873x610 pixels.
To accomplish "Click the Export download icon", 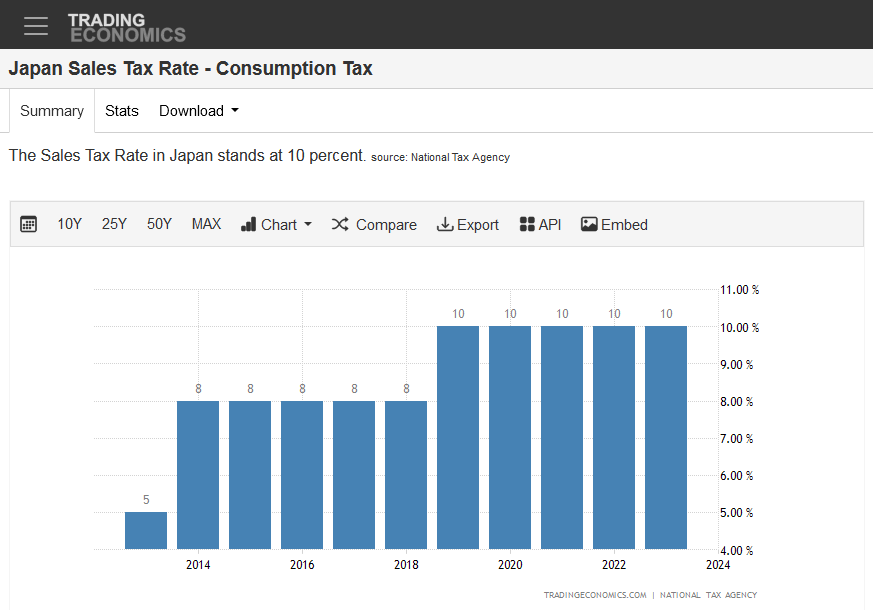I will pos(445,225).
